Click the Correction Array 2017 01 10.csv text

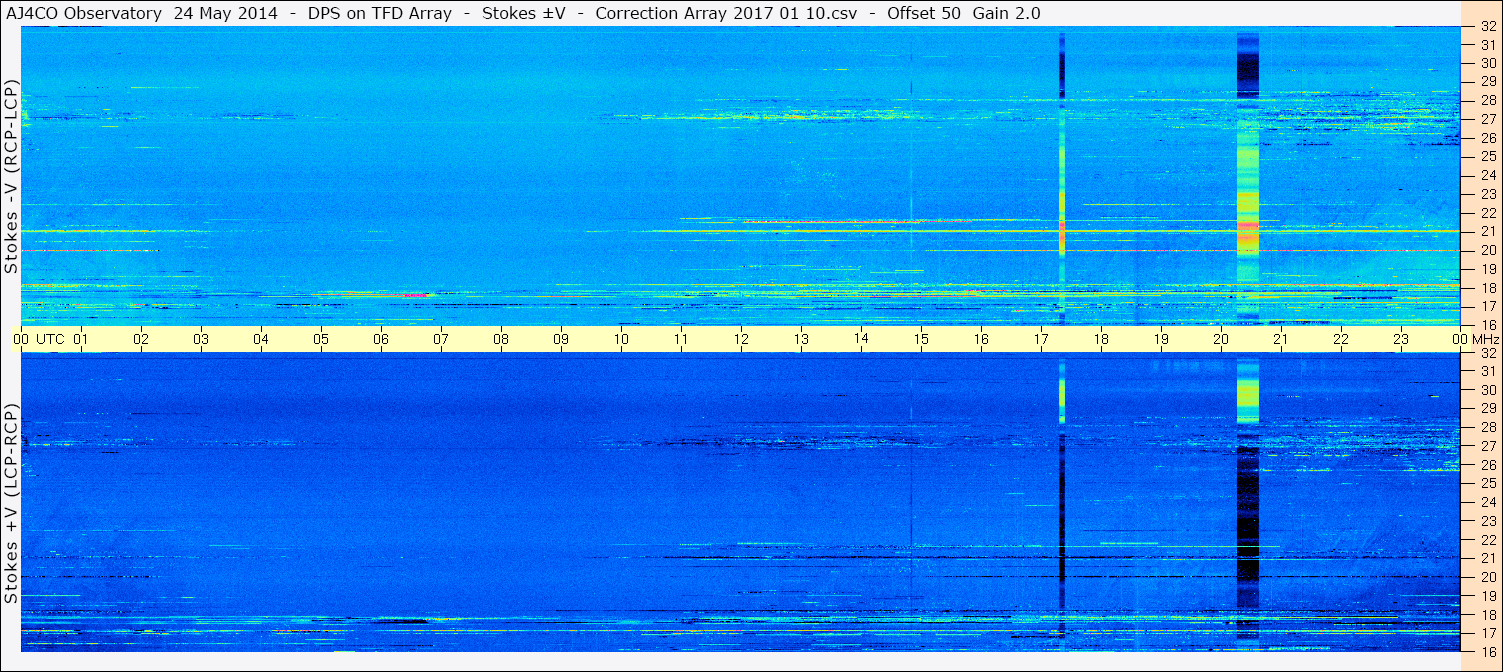click(x=726, y=13)
